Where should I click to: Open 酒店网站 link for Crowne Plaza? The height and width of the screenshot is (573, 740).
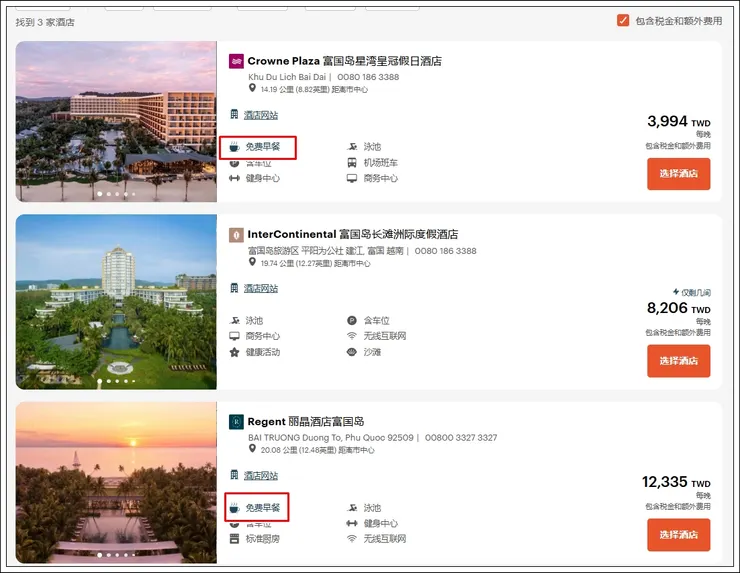pos(261,115)
